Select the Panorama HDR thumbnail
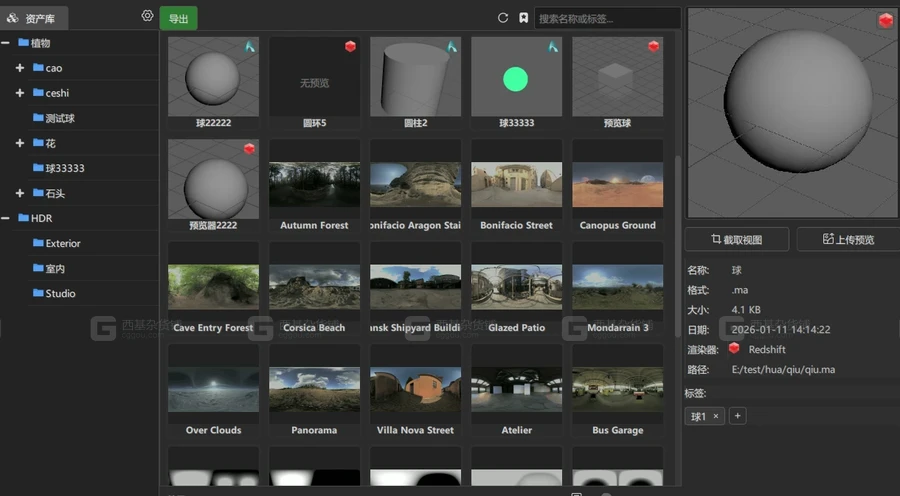Image resolution: width=900 pixels, height=496 pixels. point(315,389)
